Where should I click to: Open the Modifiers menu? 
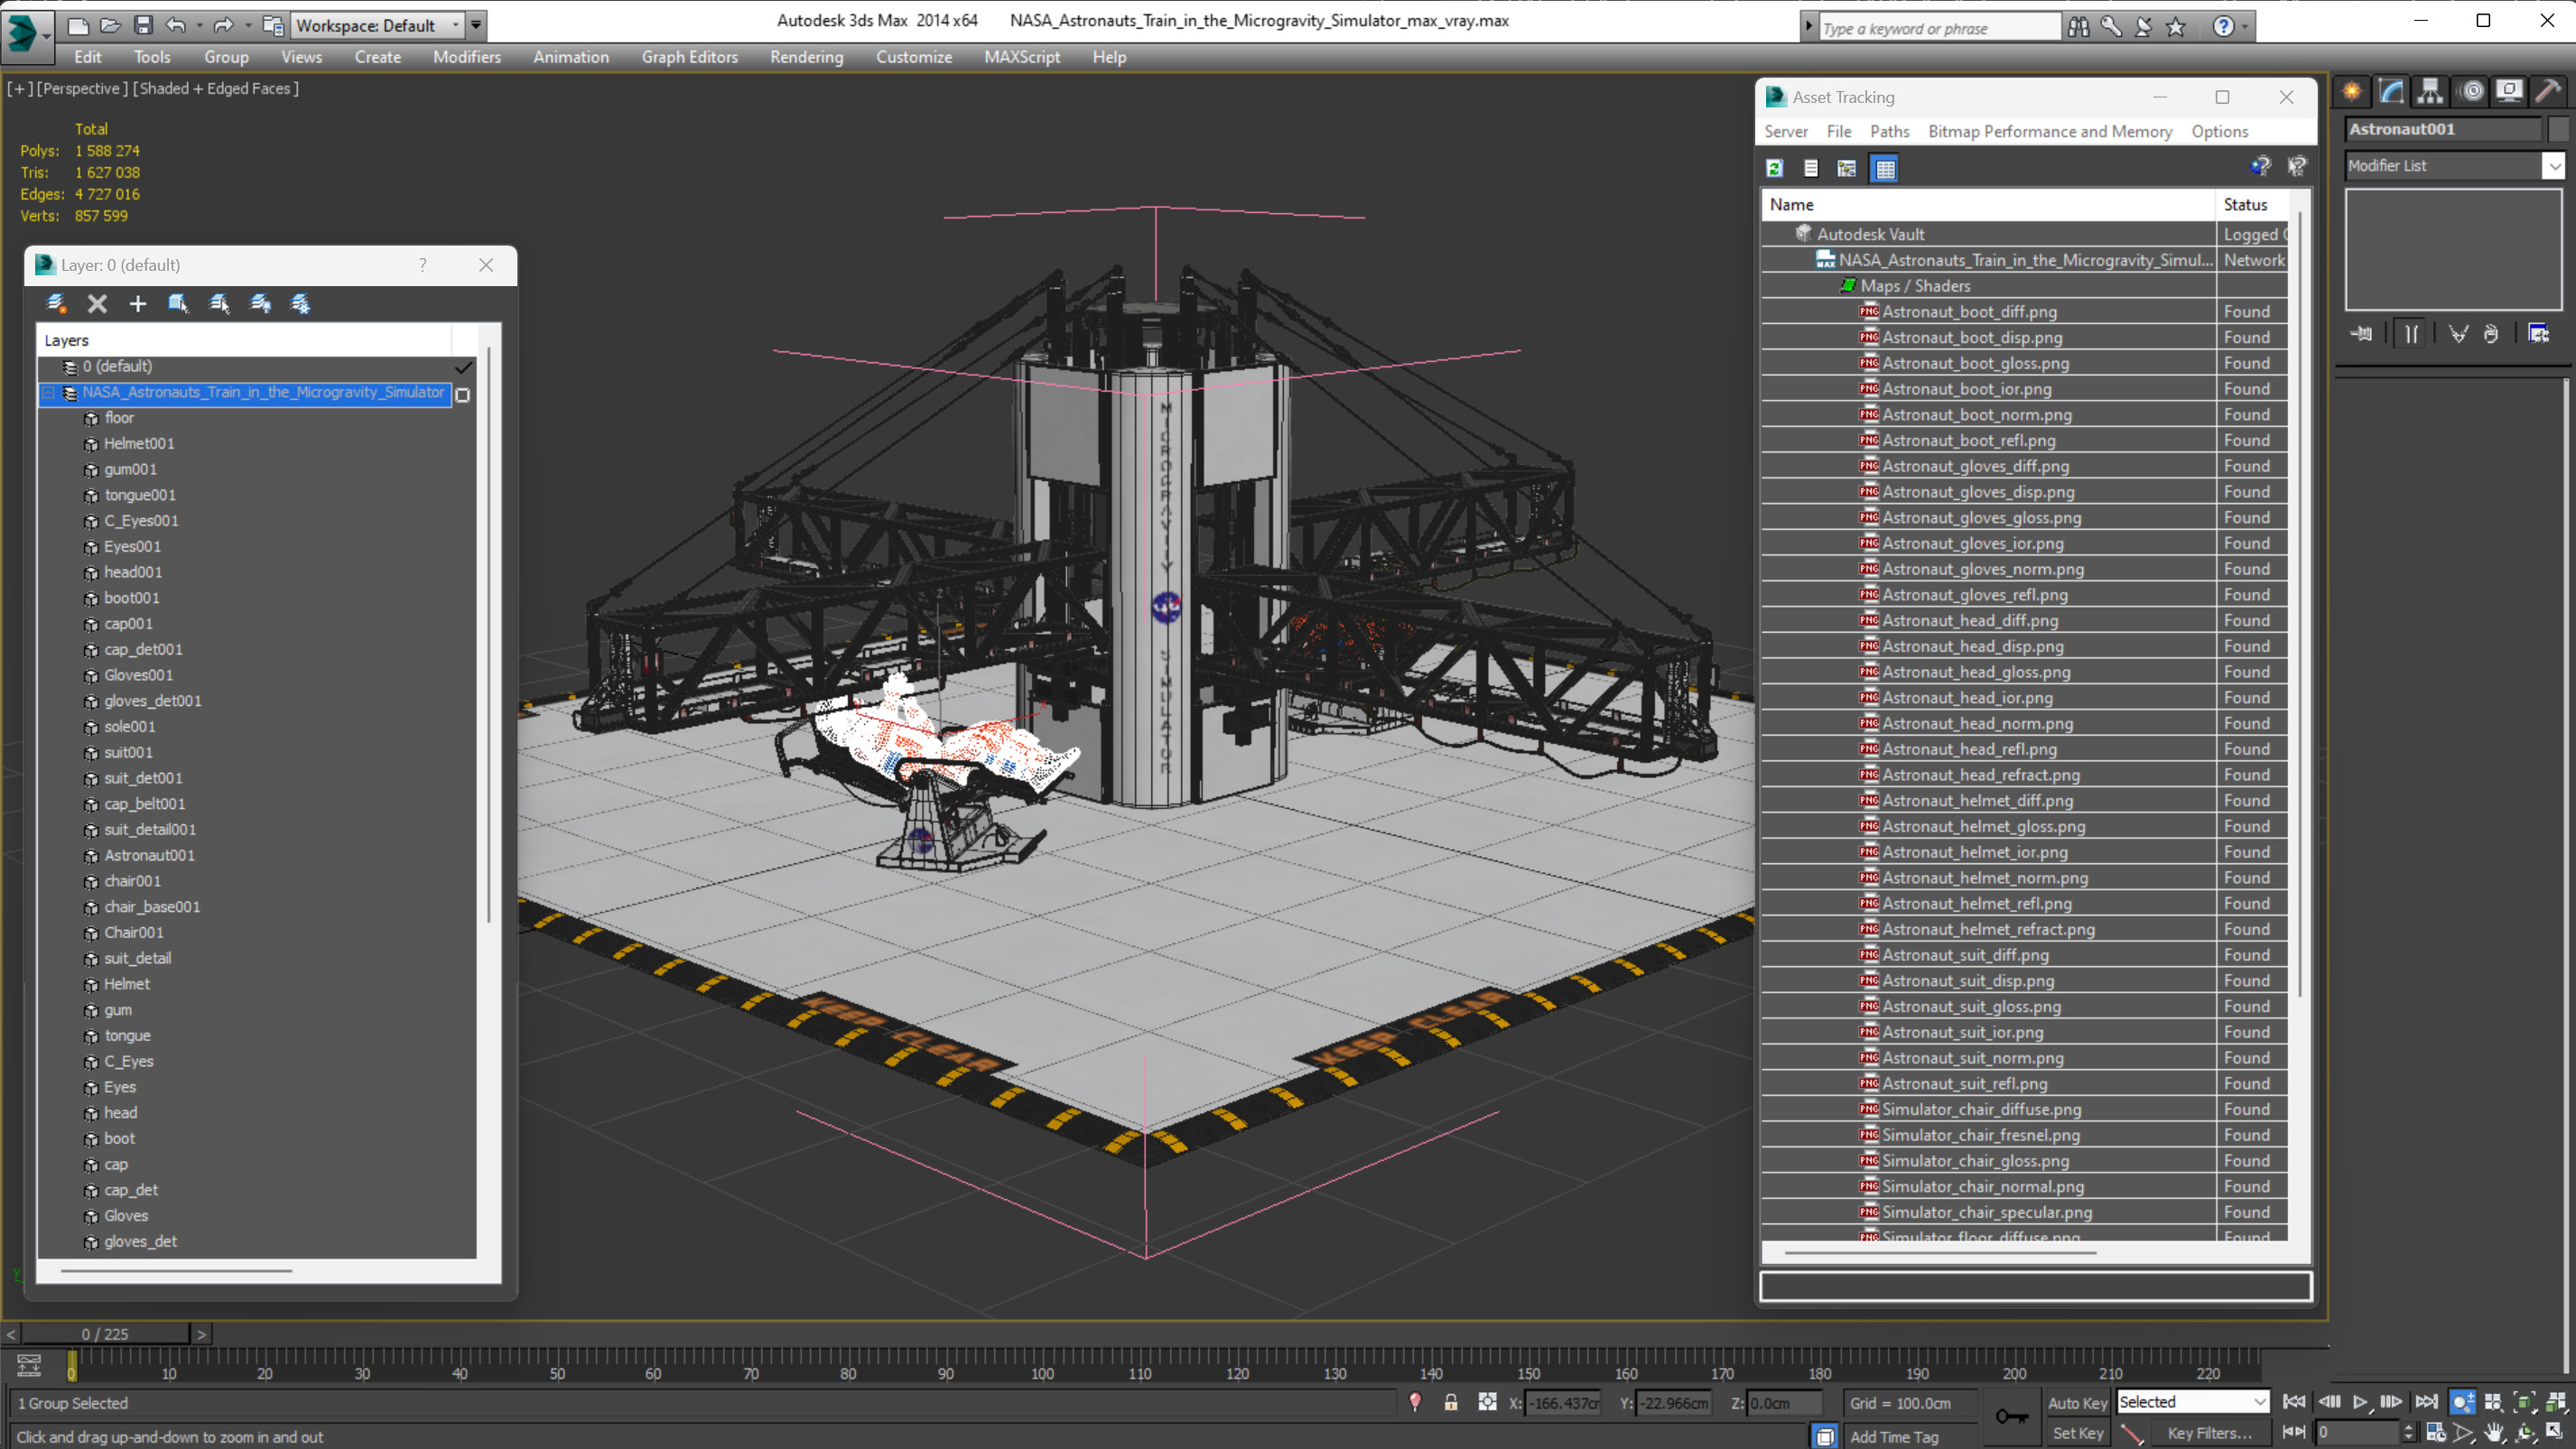point(467,57)
